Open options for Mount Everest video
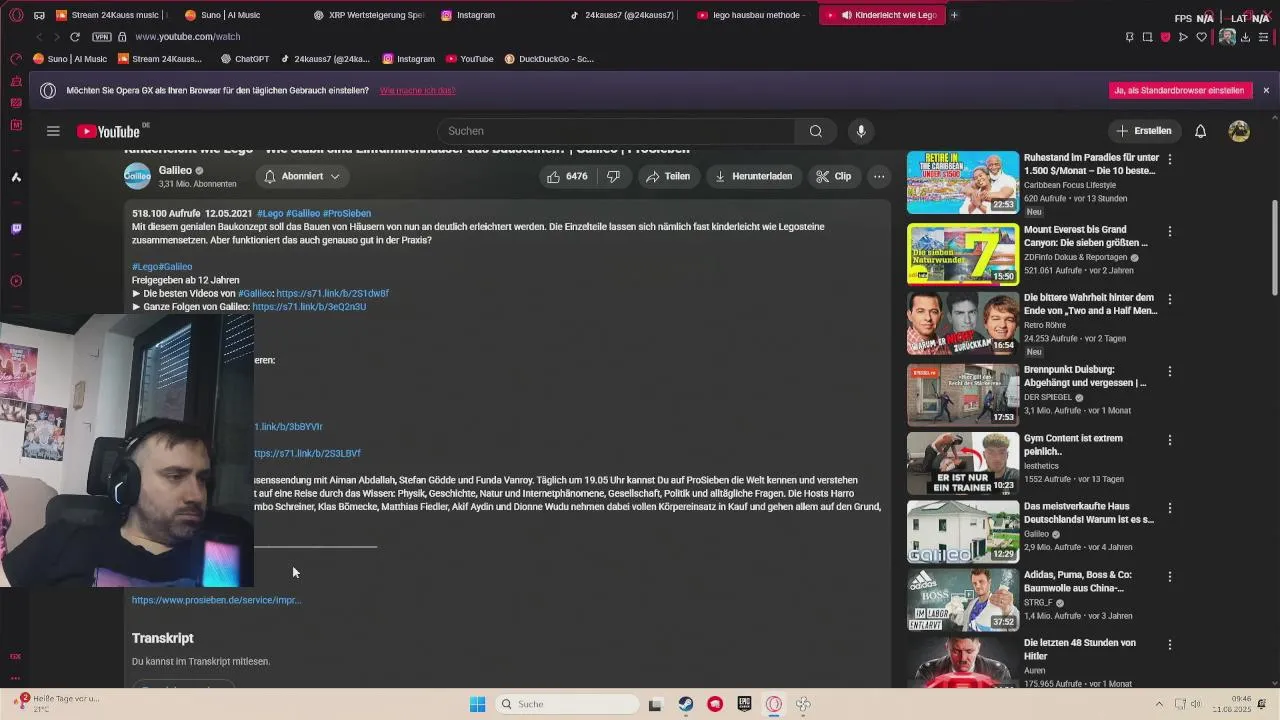 tap(1170, 231)
